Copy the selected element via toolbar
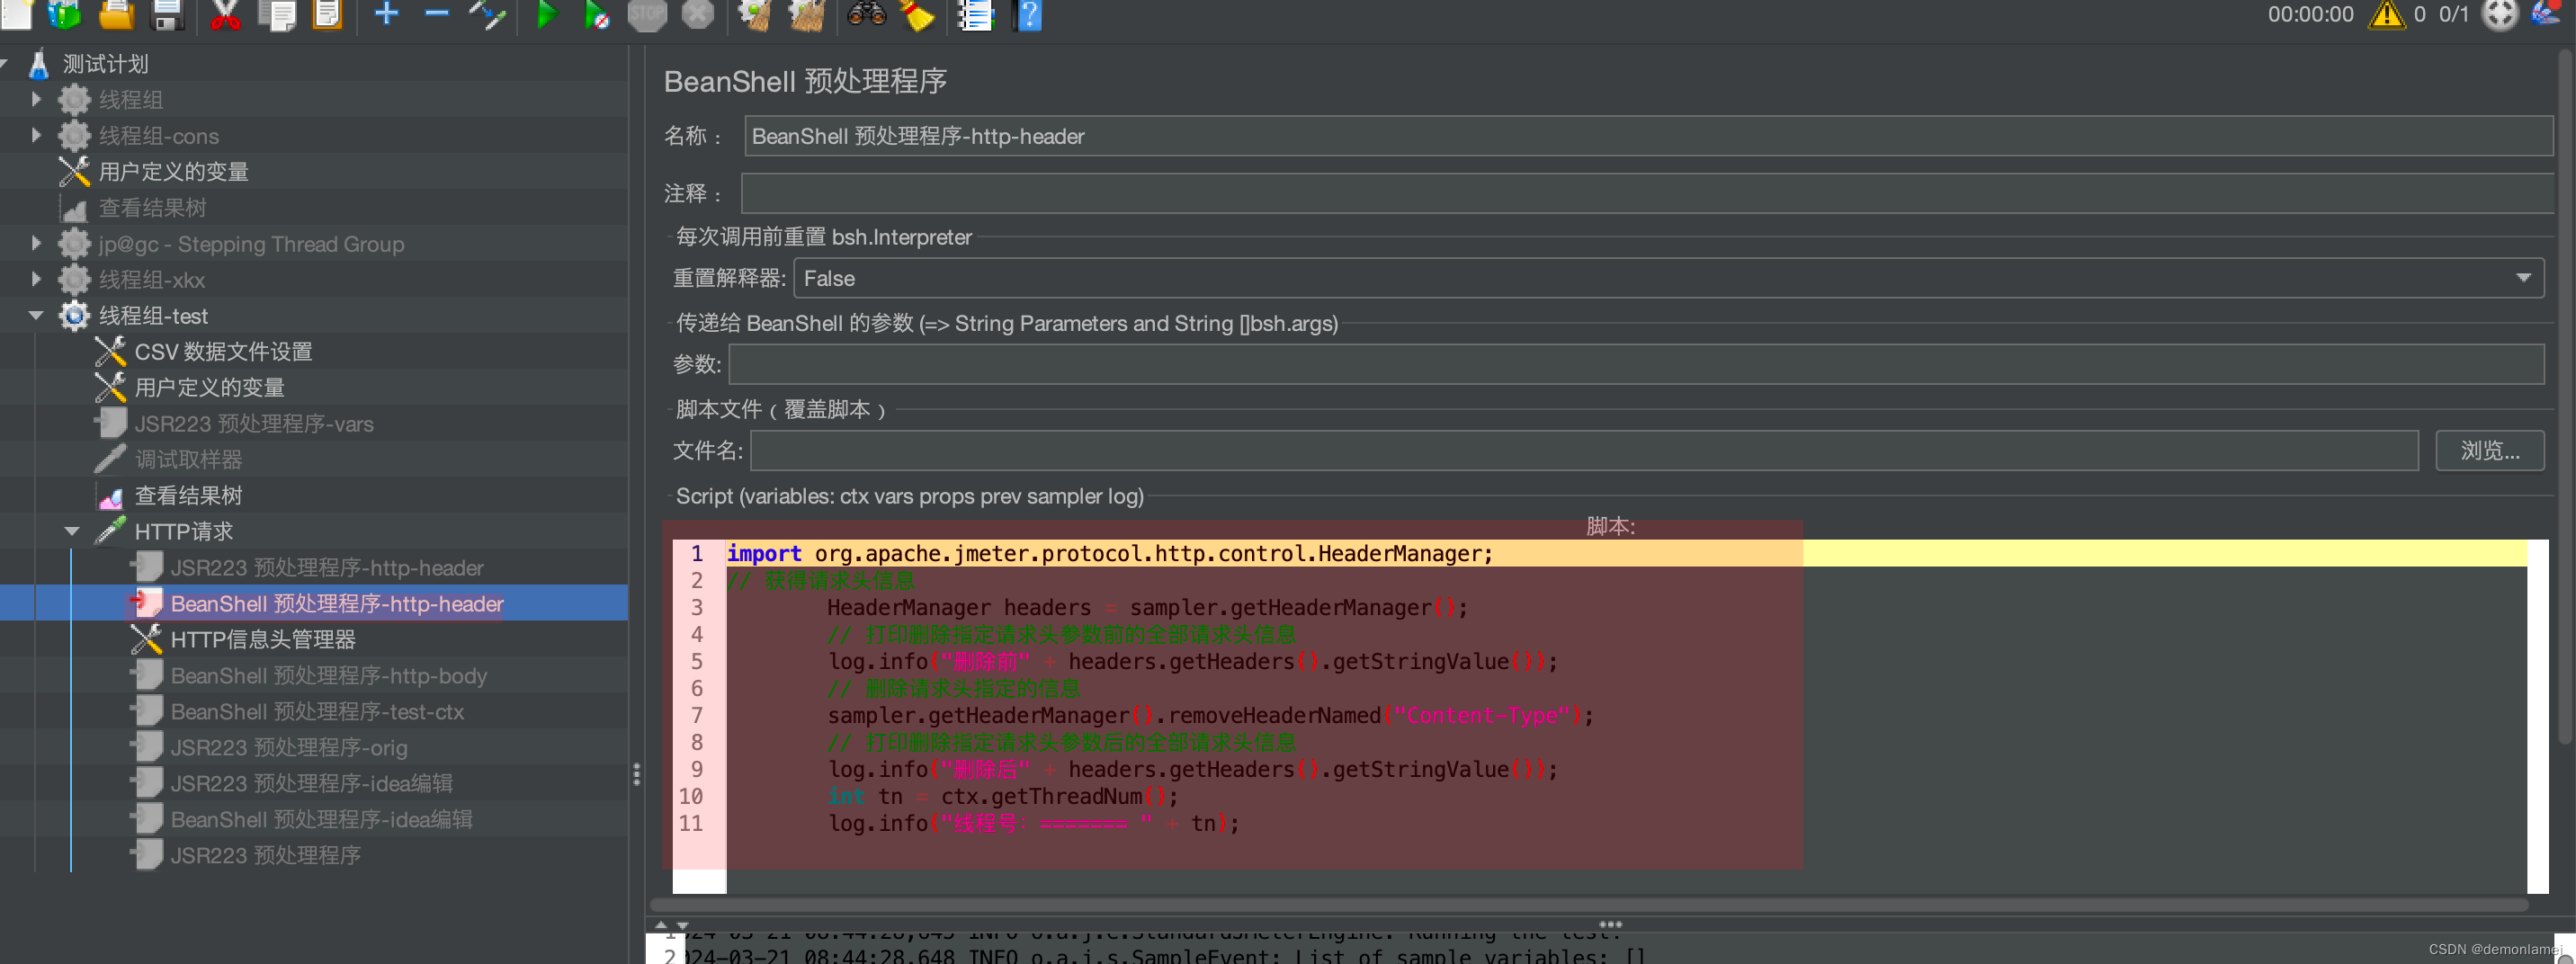The width and height of the screenshot is (2576, 964). coord(278,16)
